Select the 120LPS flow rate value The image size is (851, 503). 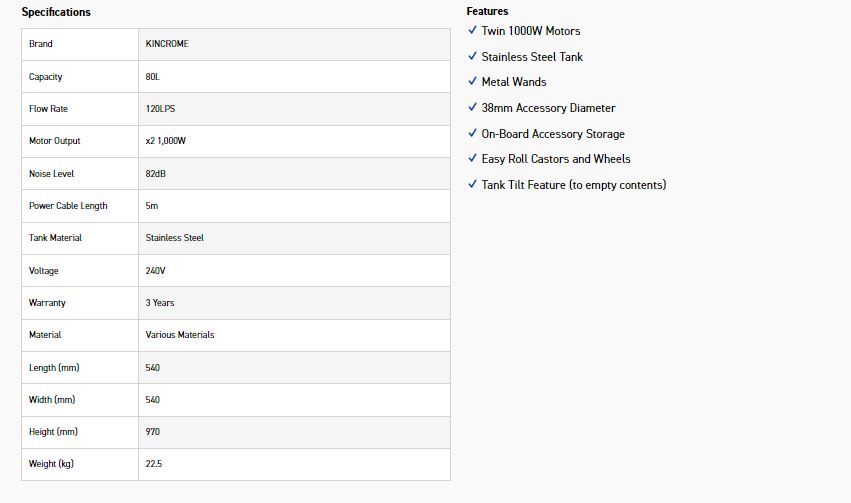pyautogui.click(x=160, y=109)
